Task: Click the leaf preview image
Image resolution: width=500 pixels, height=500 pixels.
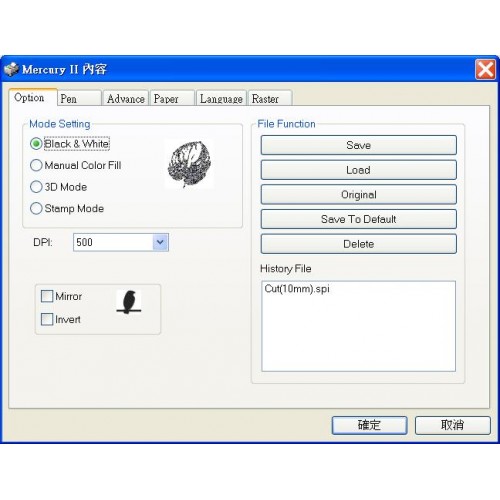Action: [x=190, y=164]
